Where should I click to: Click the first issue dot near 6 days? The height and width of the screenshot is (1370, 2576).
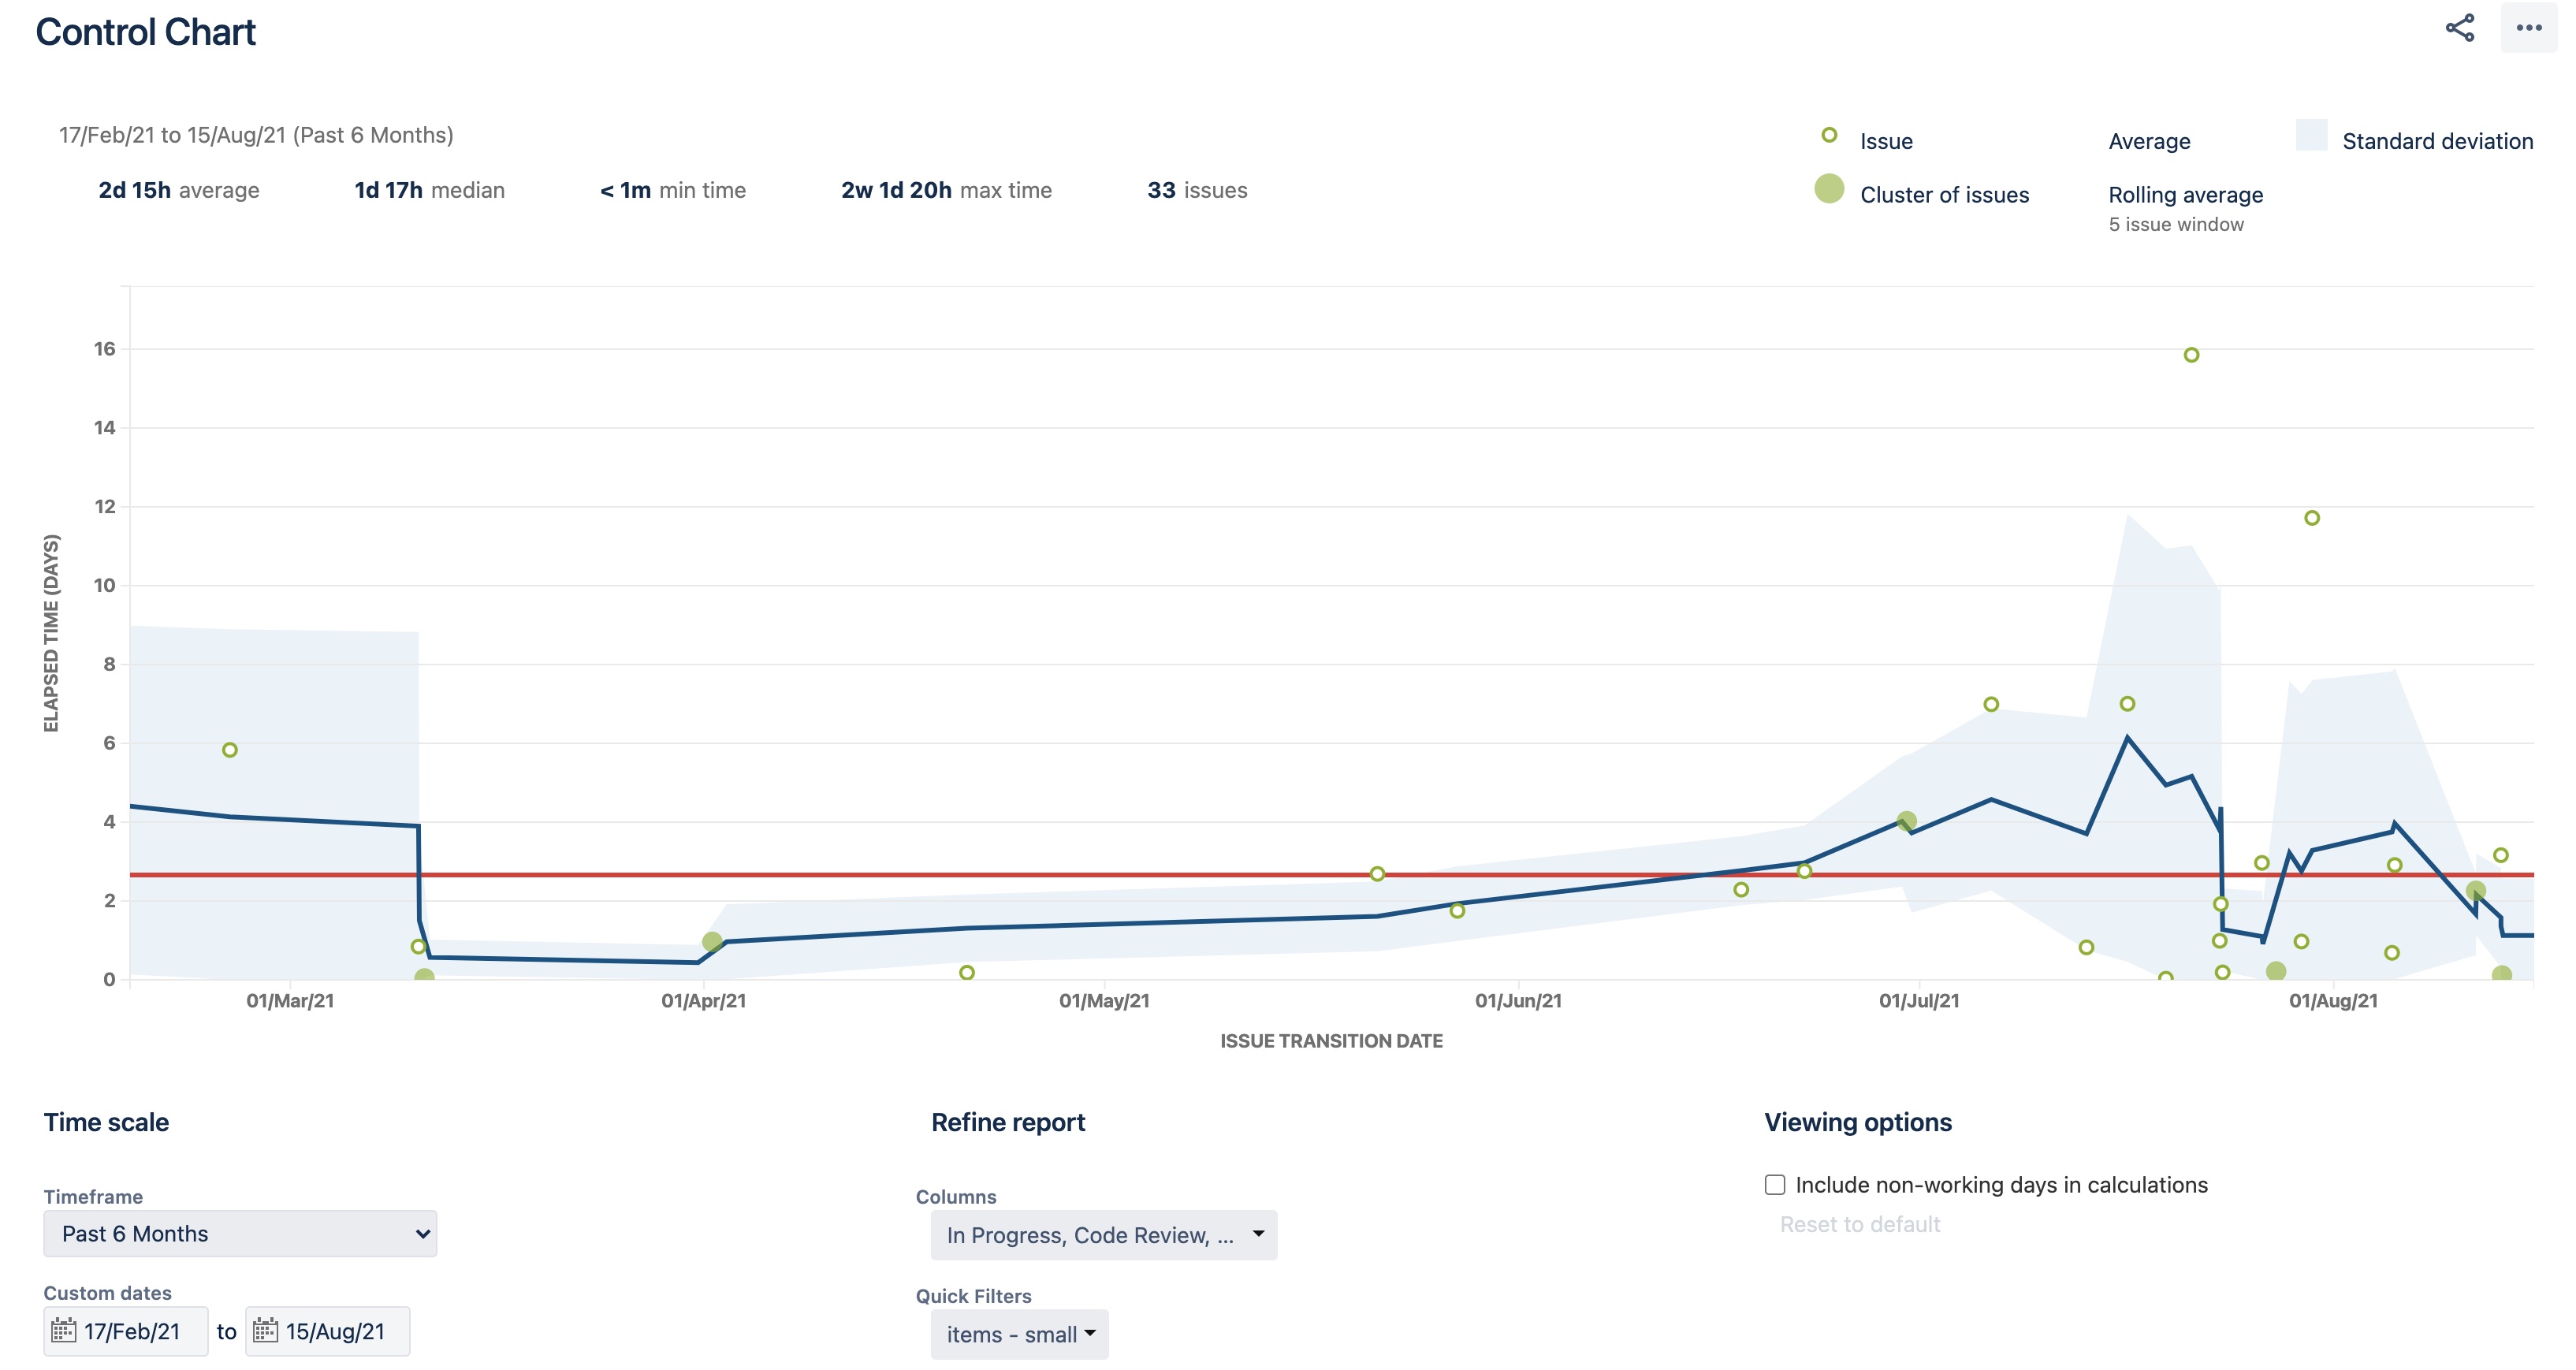[229, 750]
